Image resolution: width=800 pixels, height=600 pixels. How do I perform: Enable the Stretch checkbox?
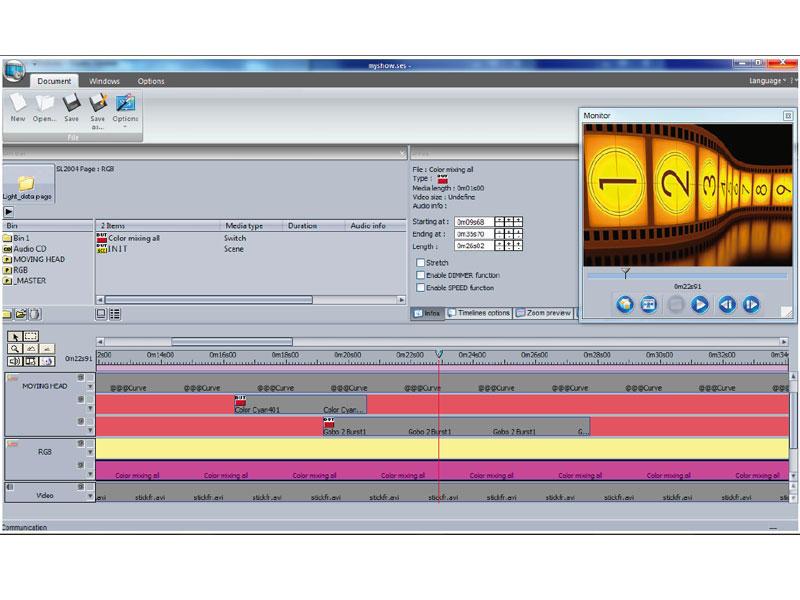click(x=421, y=263)
